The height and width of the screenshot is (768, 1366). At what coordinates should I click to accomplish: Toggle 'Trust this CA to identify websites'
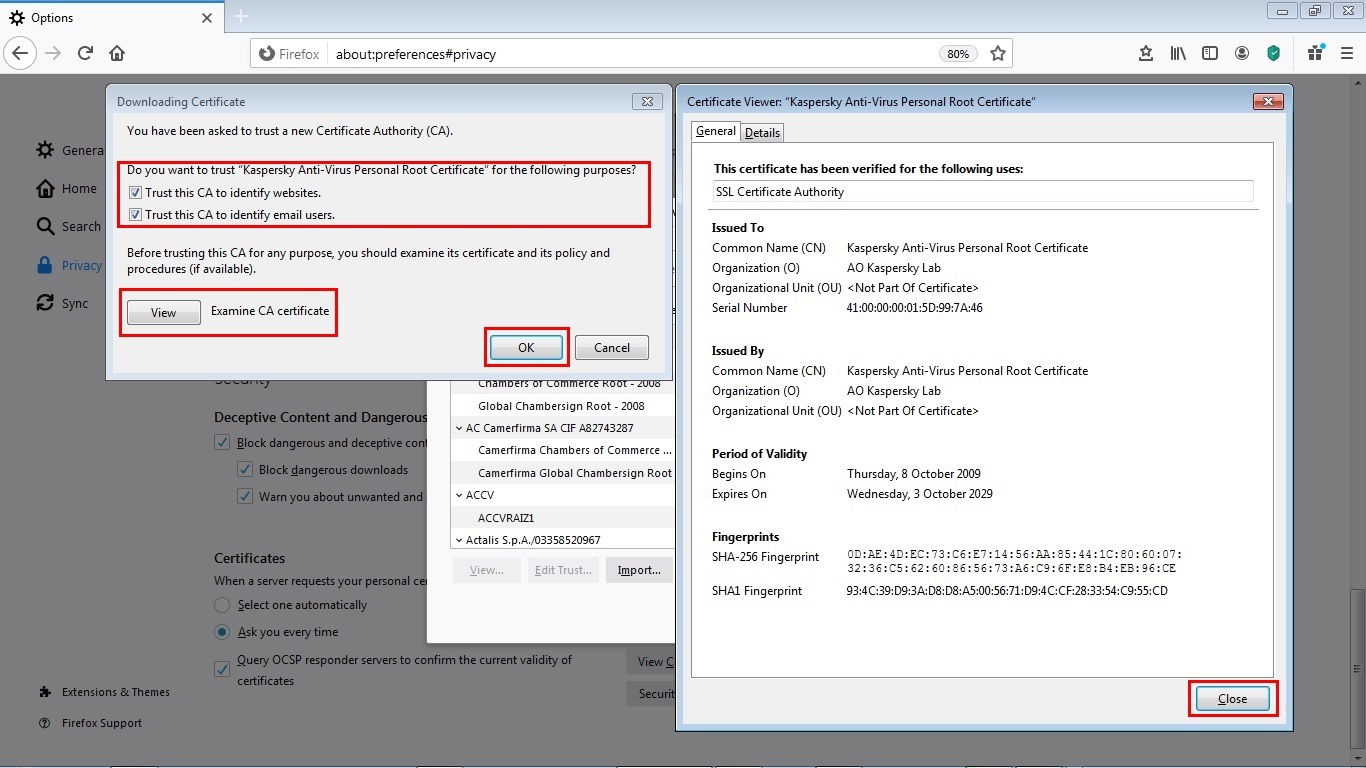136,193
